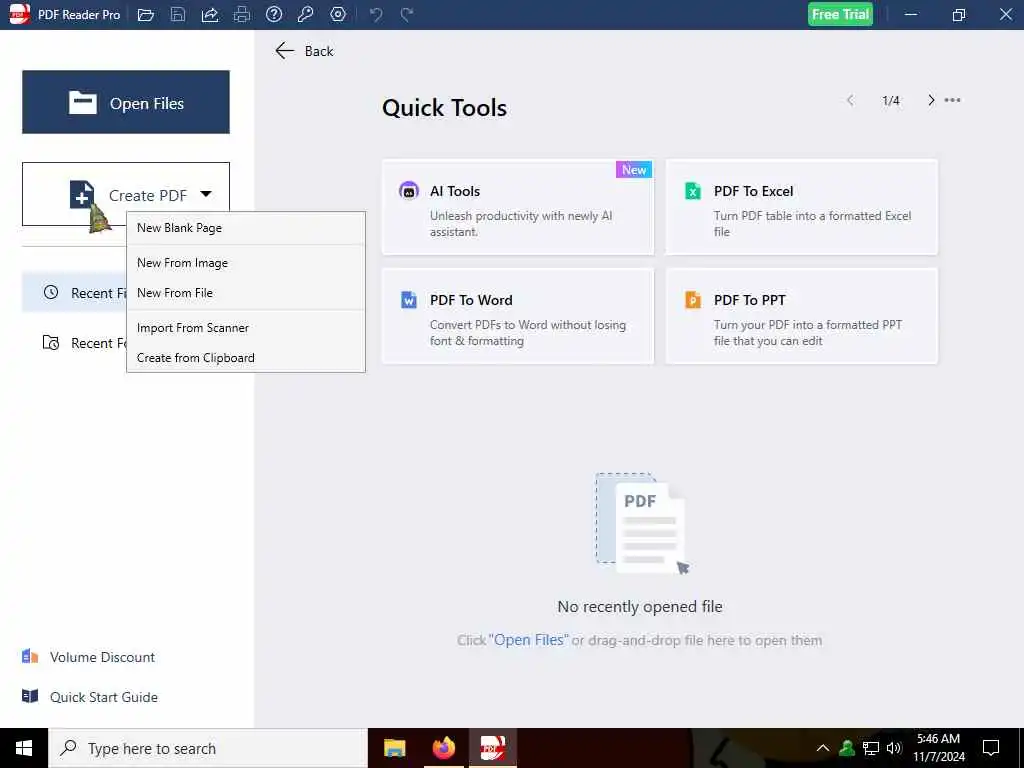Click the Quick Start Guide book icon
Viewport: 1024px width, 768px height.
pyautogui.click(x=30, y=696)
